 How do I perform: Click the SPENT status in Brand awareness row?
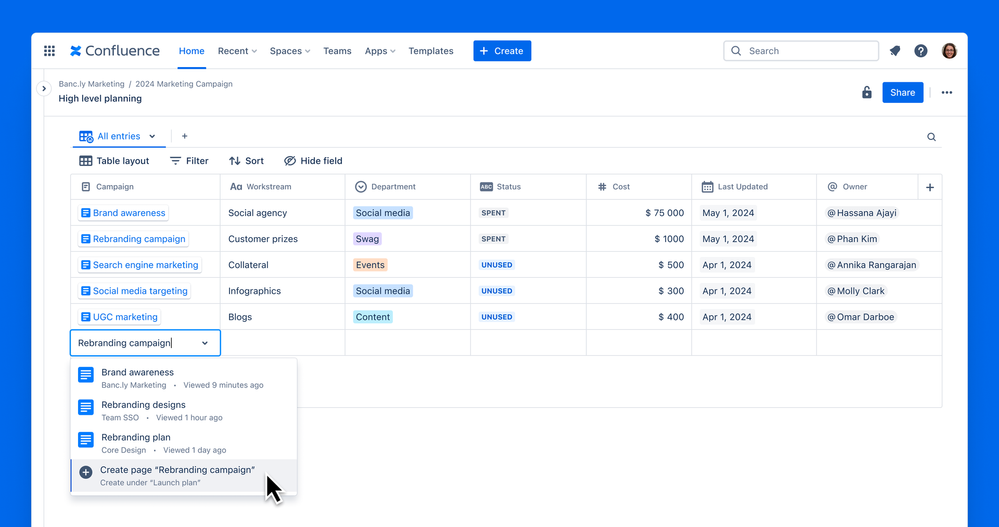(494, 213)
